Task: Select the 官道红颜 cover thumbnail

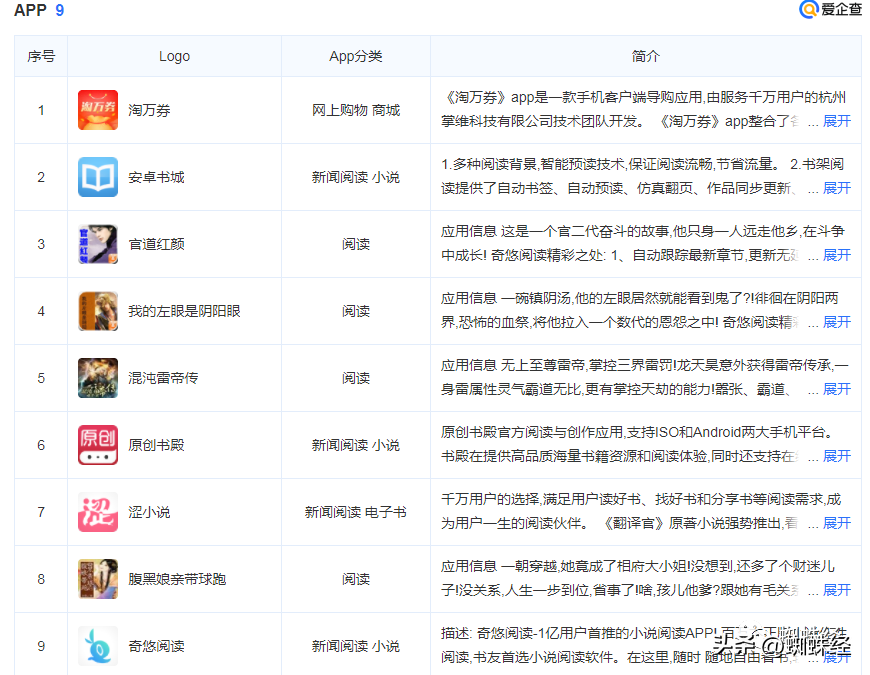Action: [x=98, y=244]
